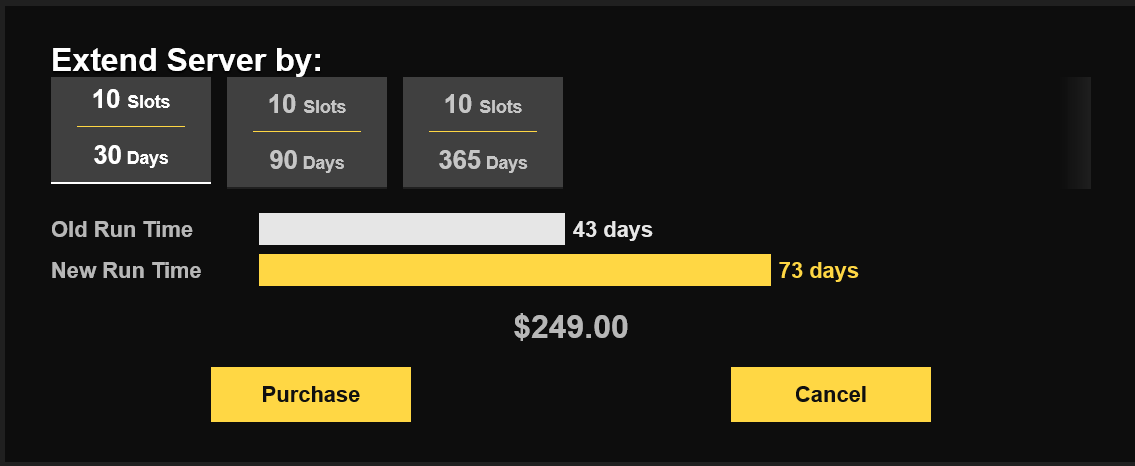Choose the 10 Slots 90 Days plan card
Screen dimensions: 1135x466
[307, 132]
